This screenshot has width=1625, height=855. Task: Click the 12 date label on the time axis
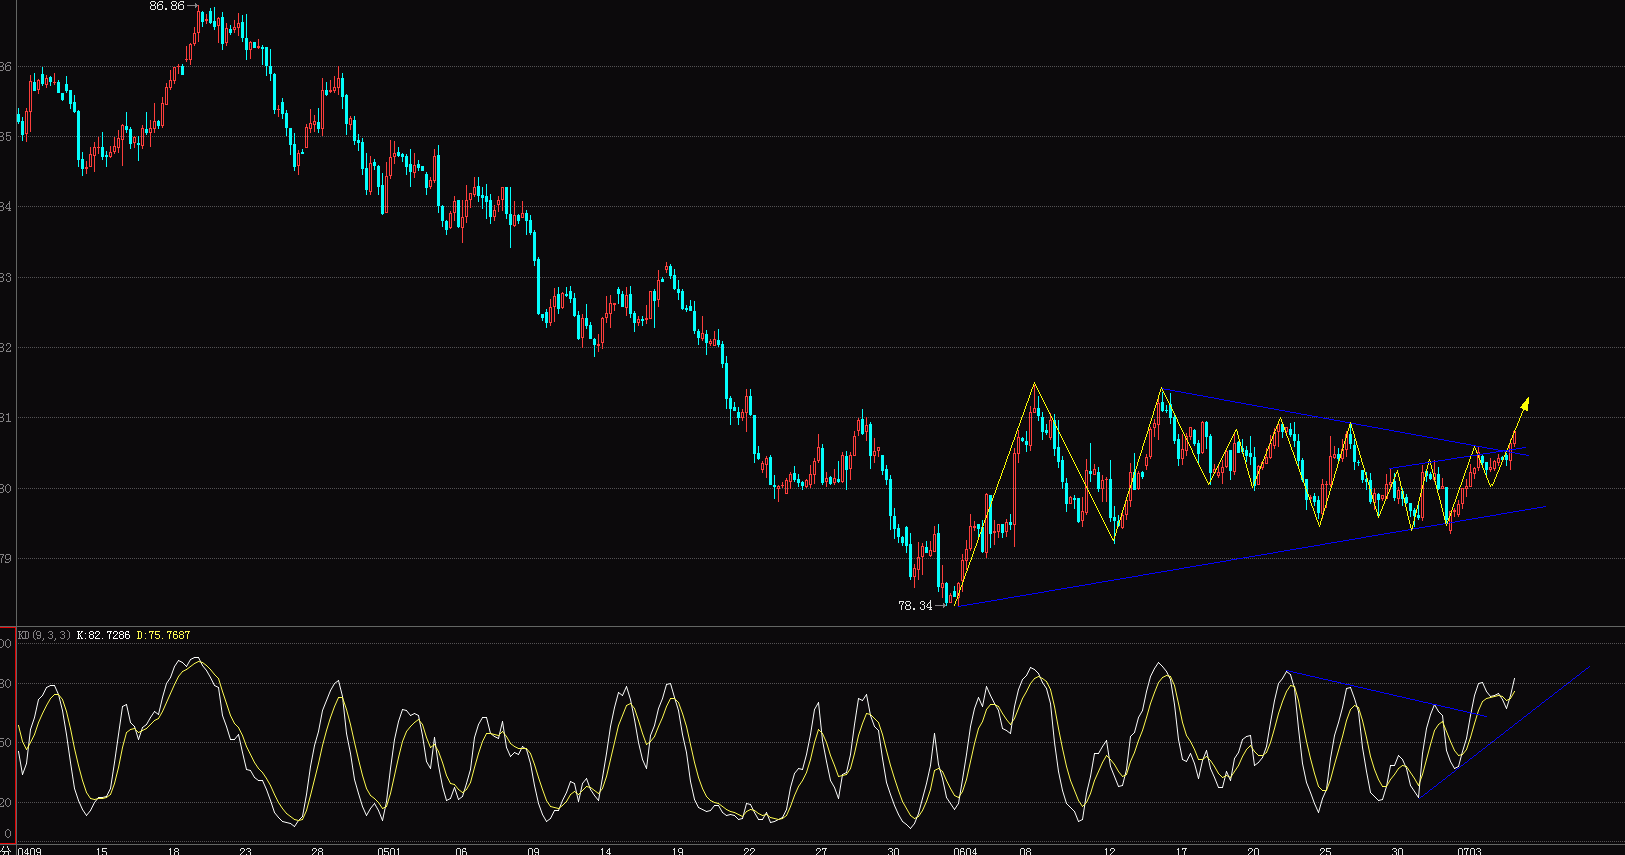1109,851
